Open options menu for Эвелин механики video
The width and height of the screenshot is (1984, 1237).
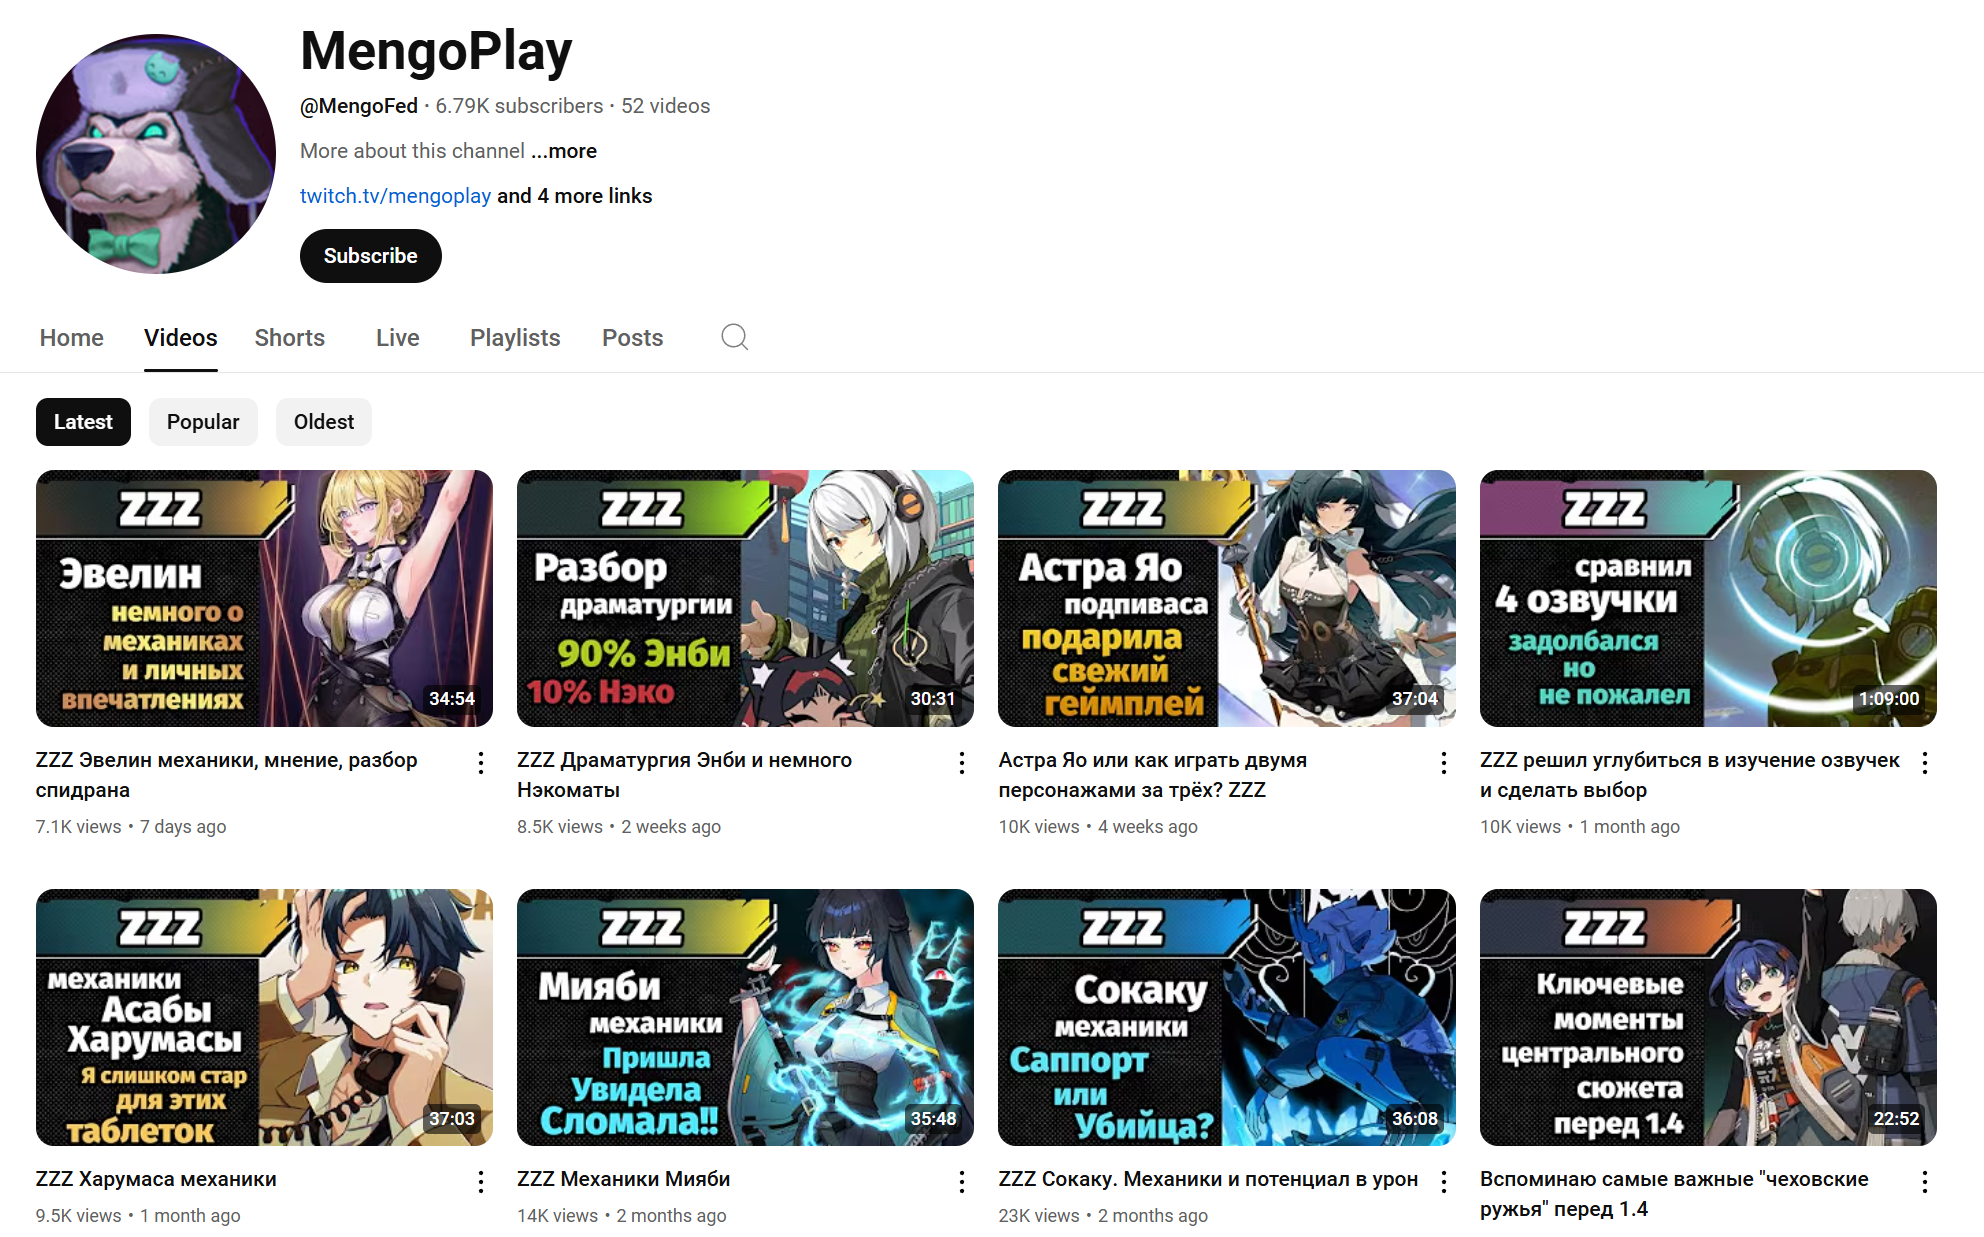pyautogui.click(x=481, y=763)
